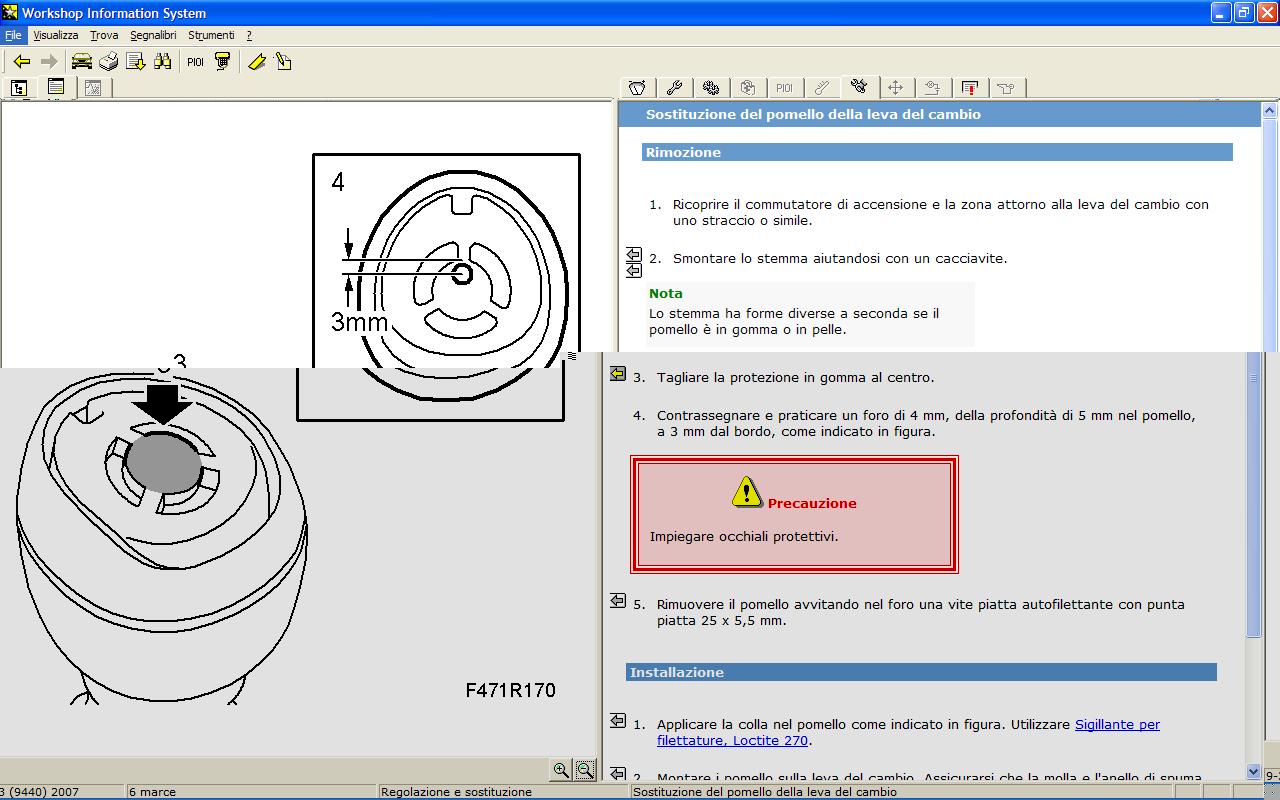
Task: Open the wrench tab
Action: click(674, 88)
